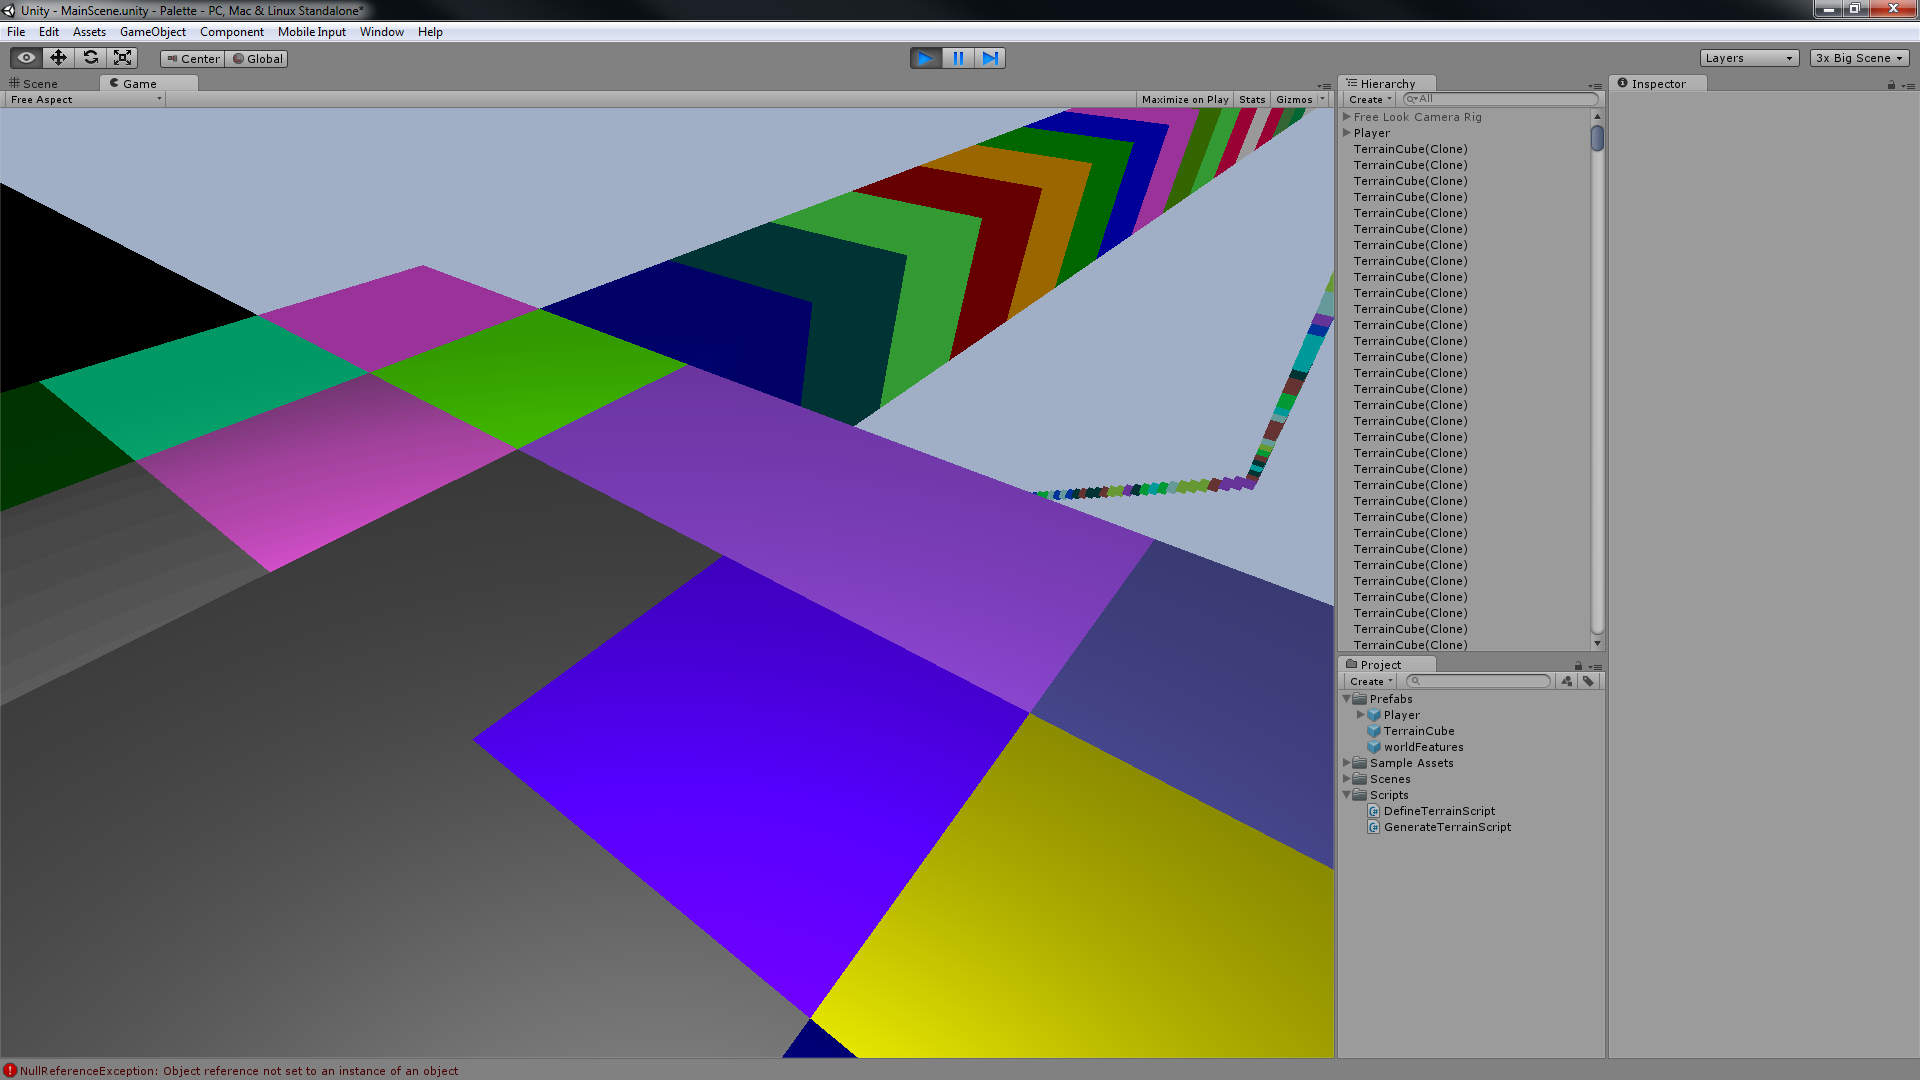Toggle the Stats overlay
1920x1080 pixels.
tap(1252, 100)
